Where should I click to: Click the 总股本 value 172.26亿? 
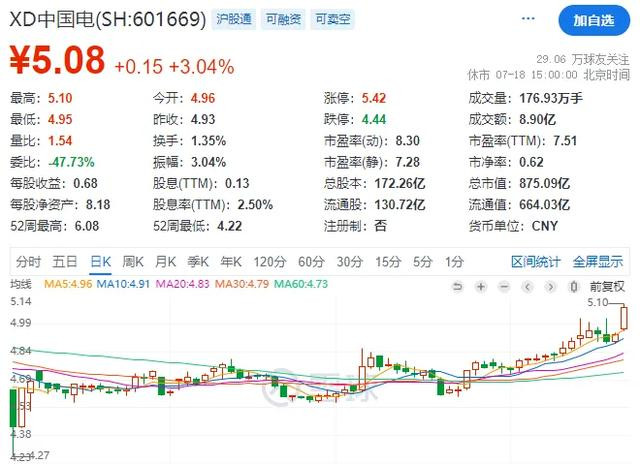tap(400, 183)
